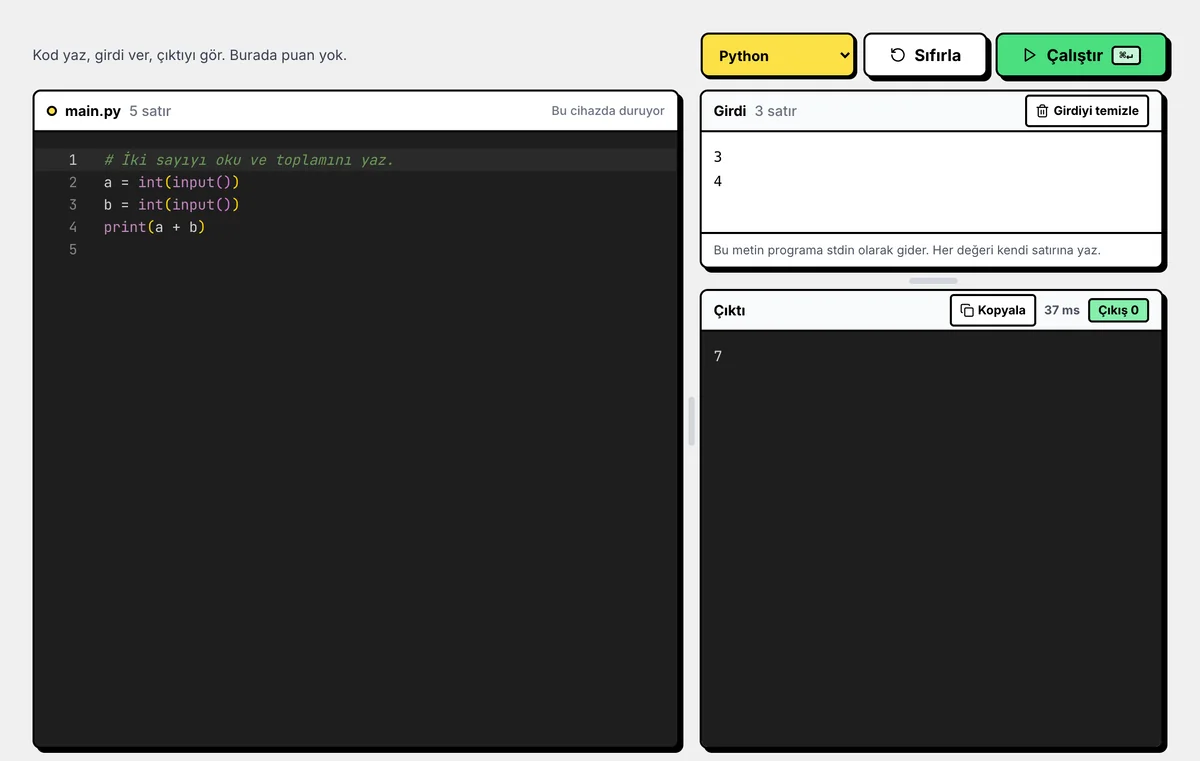Click the "5 satır" line count label
Screen dimensions: 1200x761
150,111
